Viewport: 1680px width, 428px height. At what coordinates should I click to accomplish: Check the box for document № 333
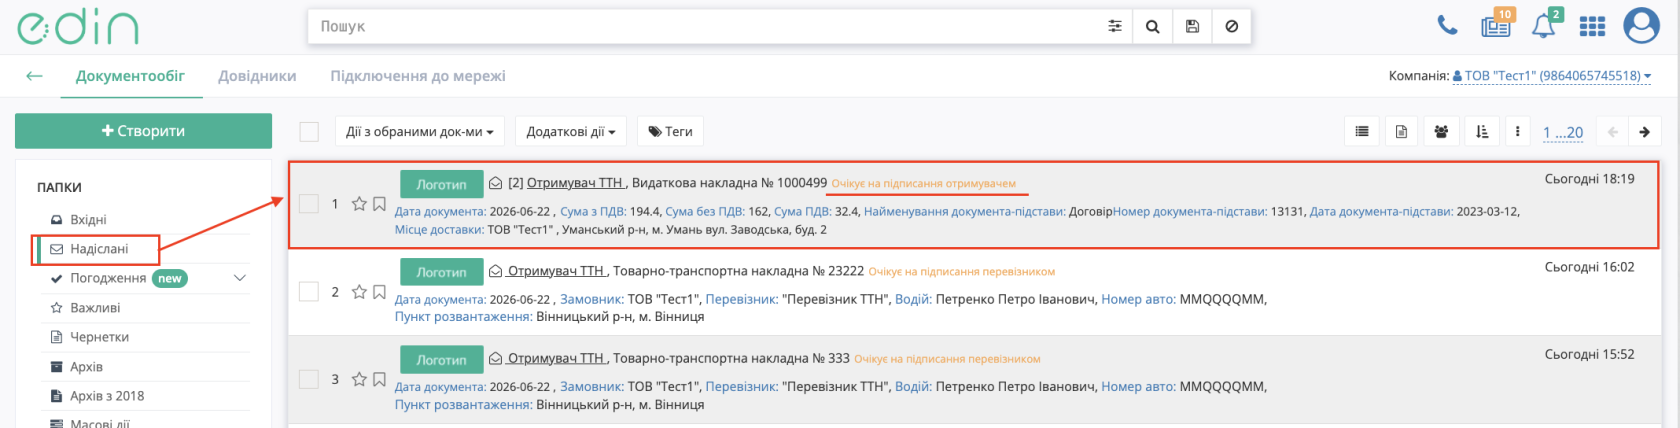pyautogui.click(x=309, y=379)
